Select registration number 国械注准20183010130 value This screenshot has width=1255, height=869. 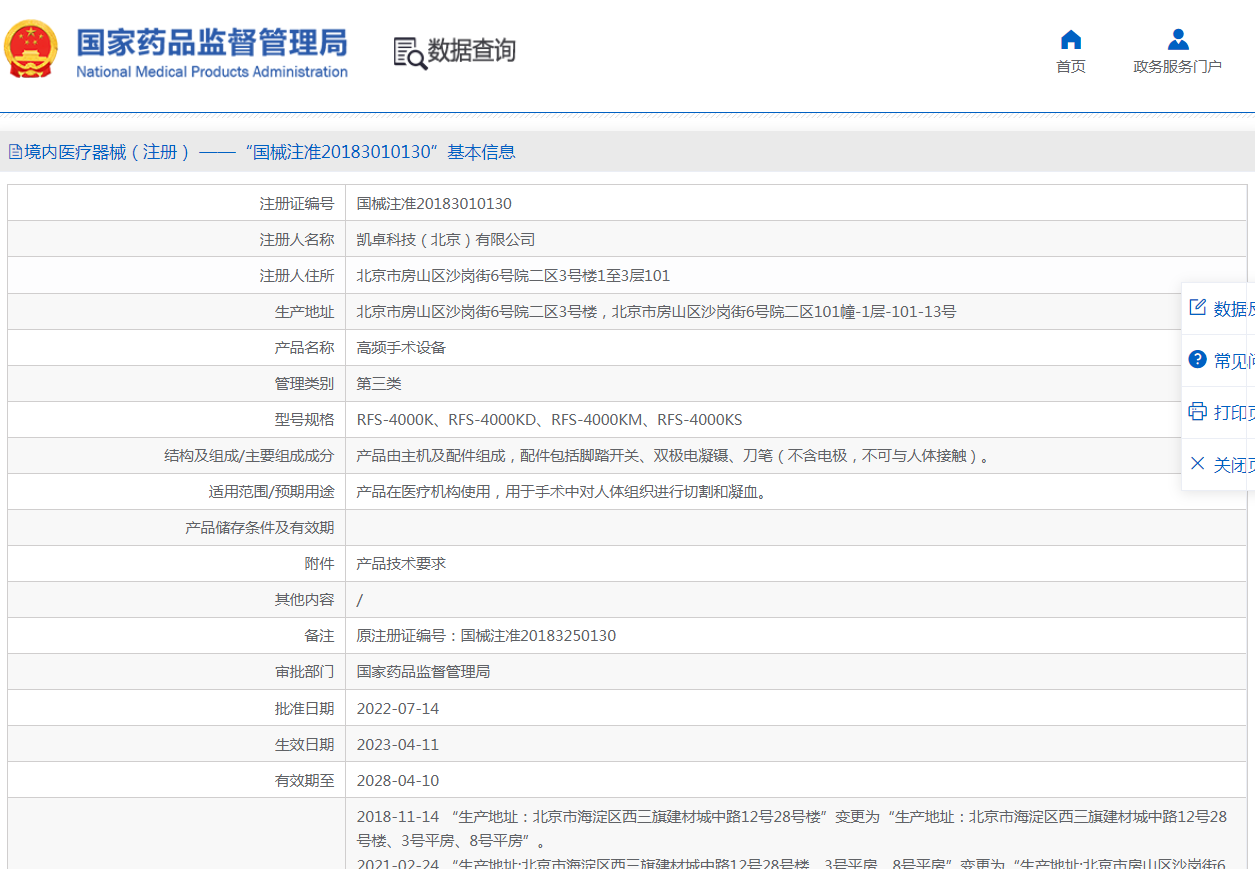pos(434,204)
